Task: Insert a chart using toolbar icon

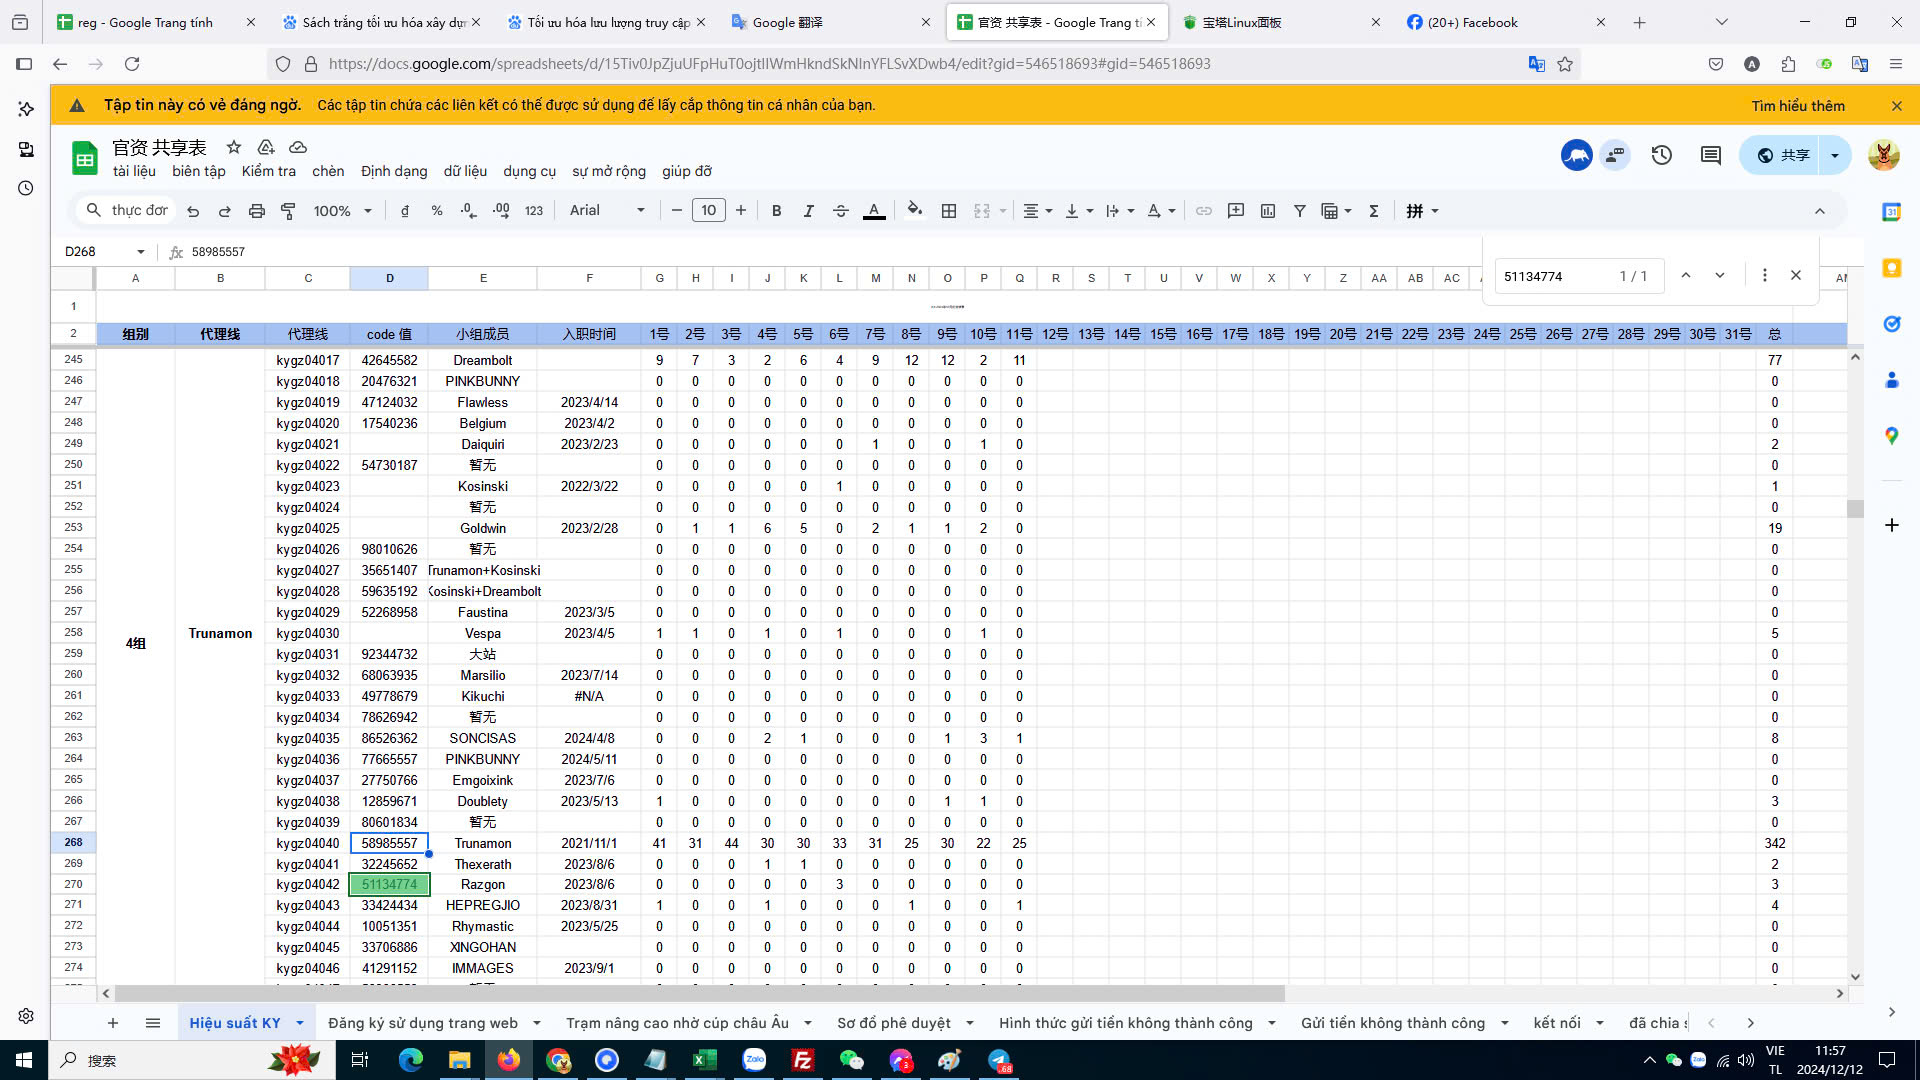Action: pos(1268,211)
